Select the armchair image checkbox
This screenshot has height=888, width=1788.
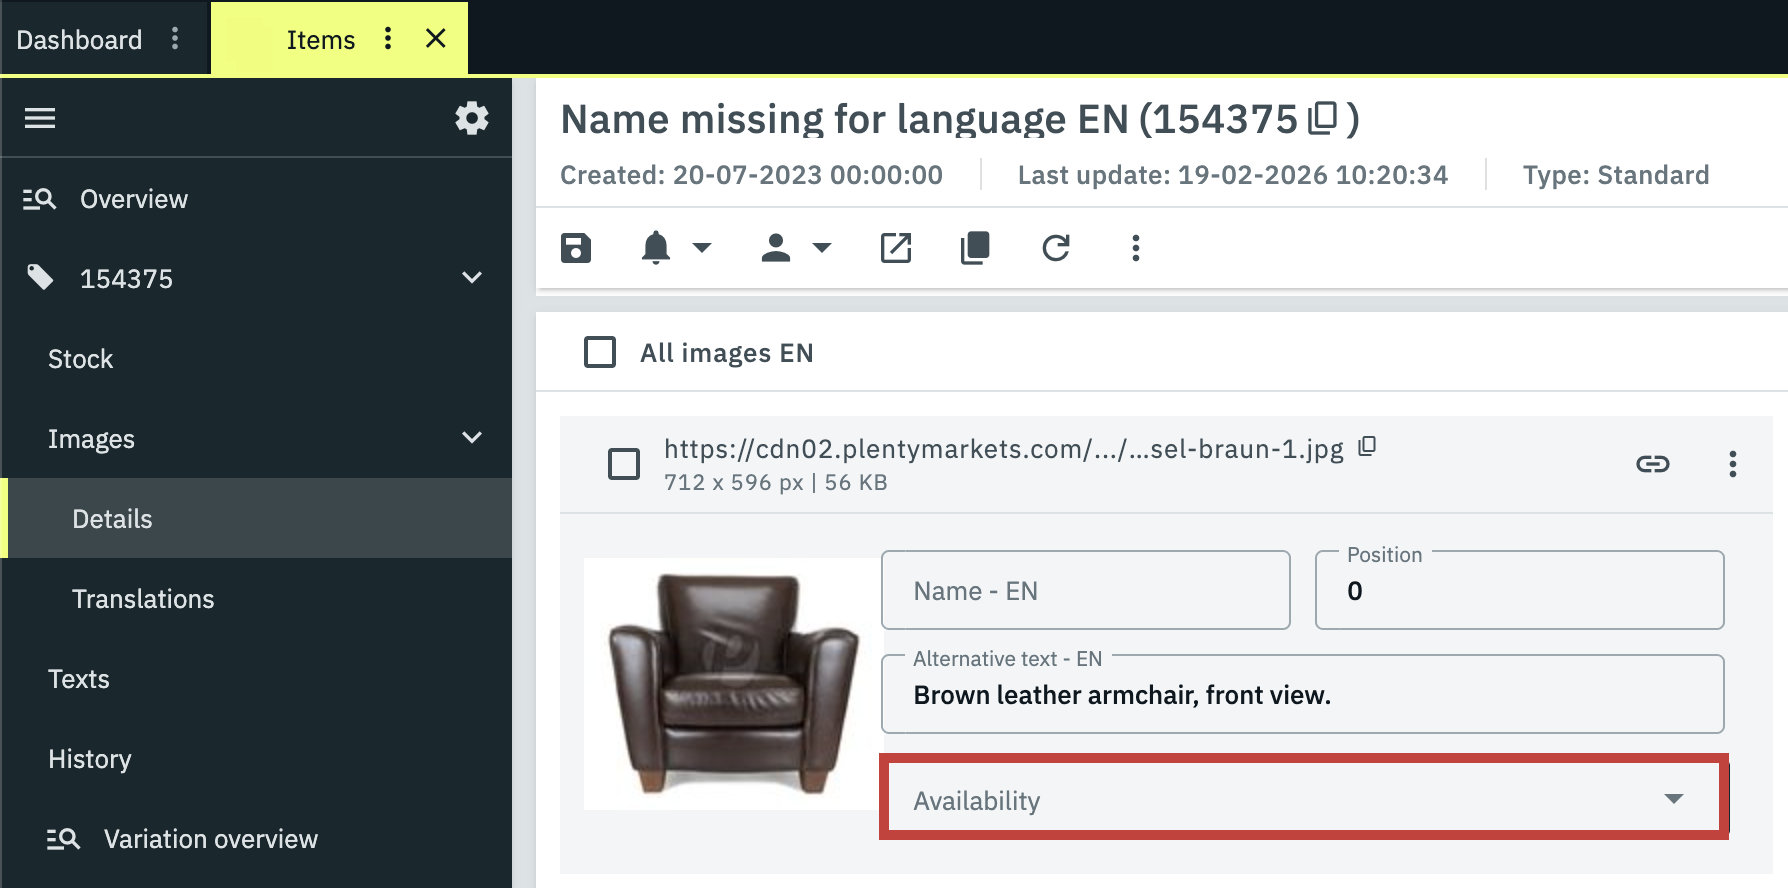click(624, 464)
